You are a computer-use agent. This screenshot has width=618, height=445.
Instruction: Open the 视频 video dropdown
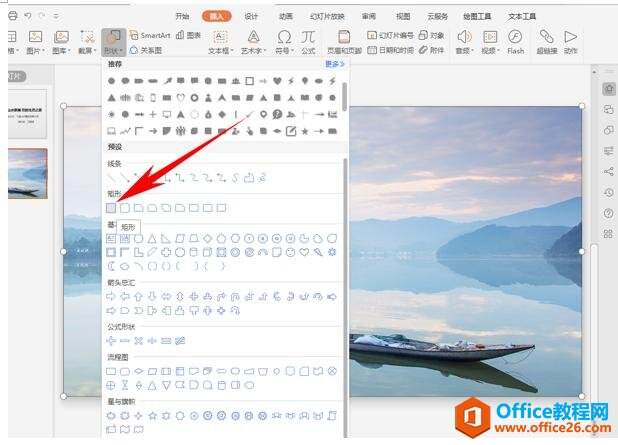point(490,42)
